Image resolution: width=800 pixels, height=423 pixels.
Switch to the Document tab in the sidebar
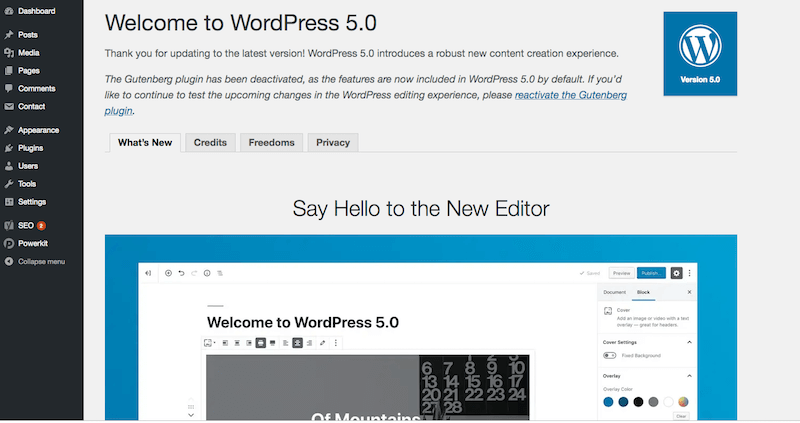click(614, 292)
